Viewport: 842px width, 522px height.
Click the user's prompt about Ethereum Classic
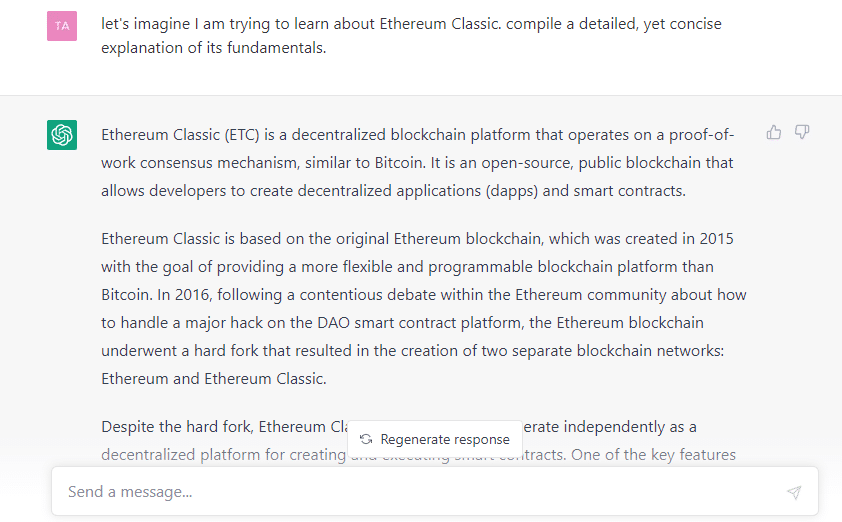click(x=411, y=35)
